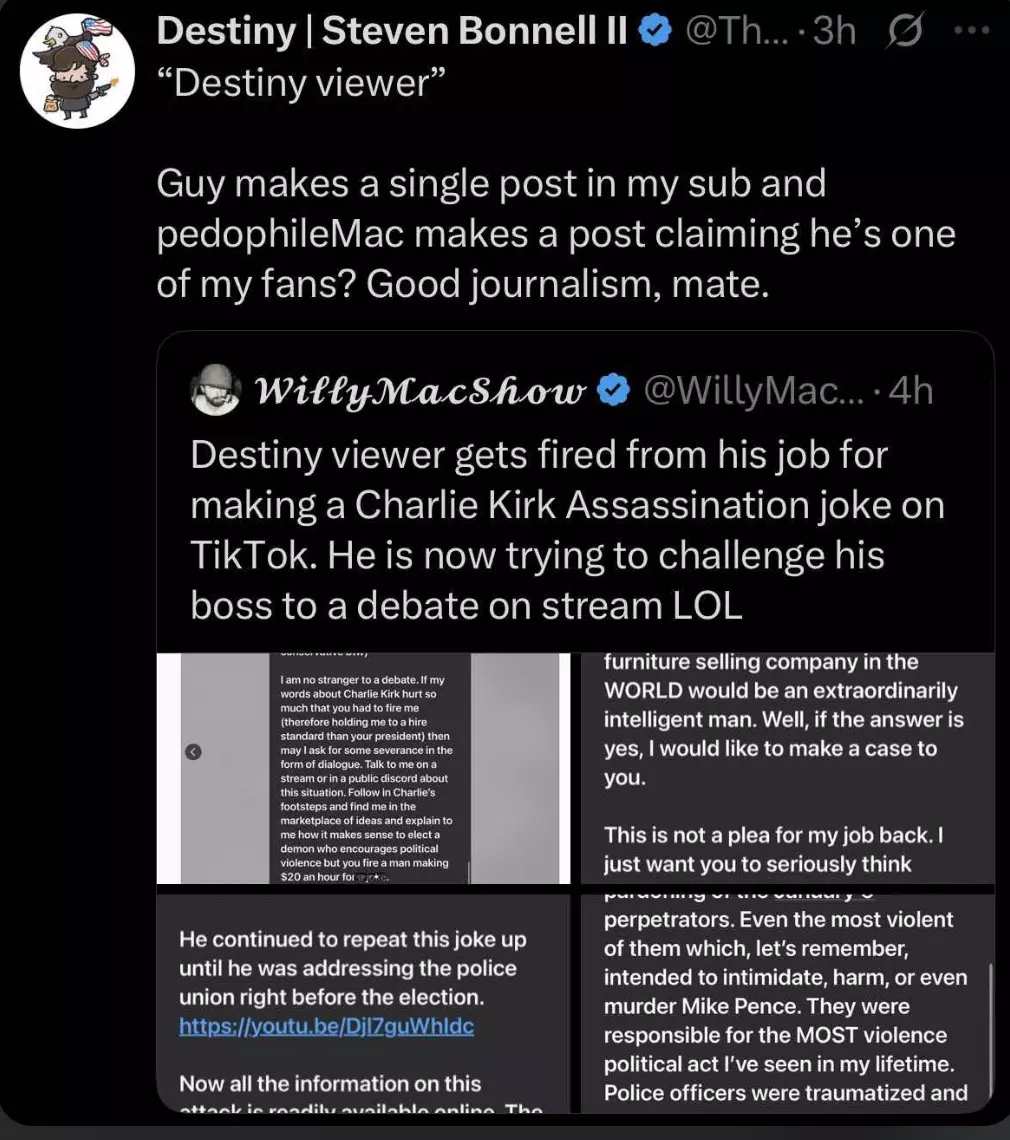Open the "furniture selling company" image
Screen dimensions: 1010x1140
coord(787,768)
